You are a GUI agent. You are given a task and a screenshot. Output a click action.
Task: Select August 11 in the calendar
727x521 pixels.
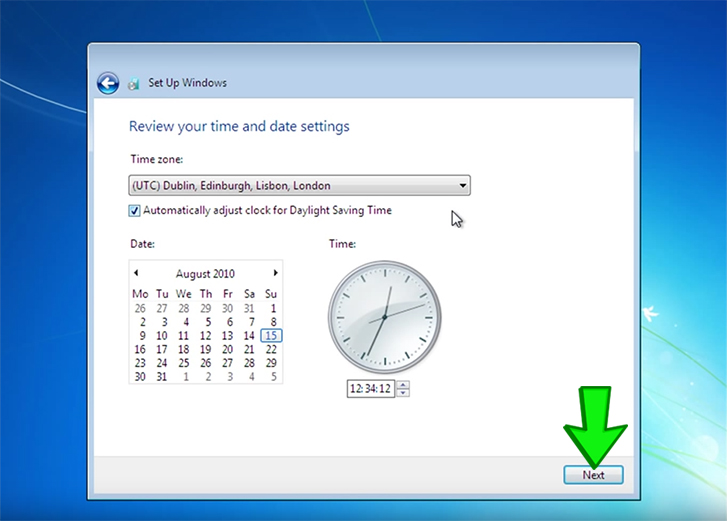[184, 336]
